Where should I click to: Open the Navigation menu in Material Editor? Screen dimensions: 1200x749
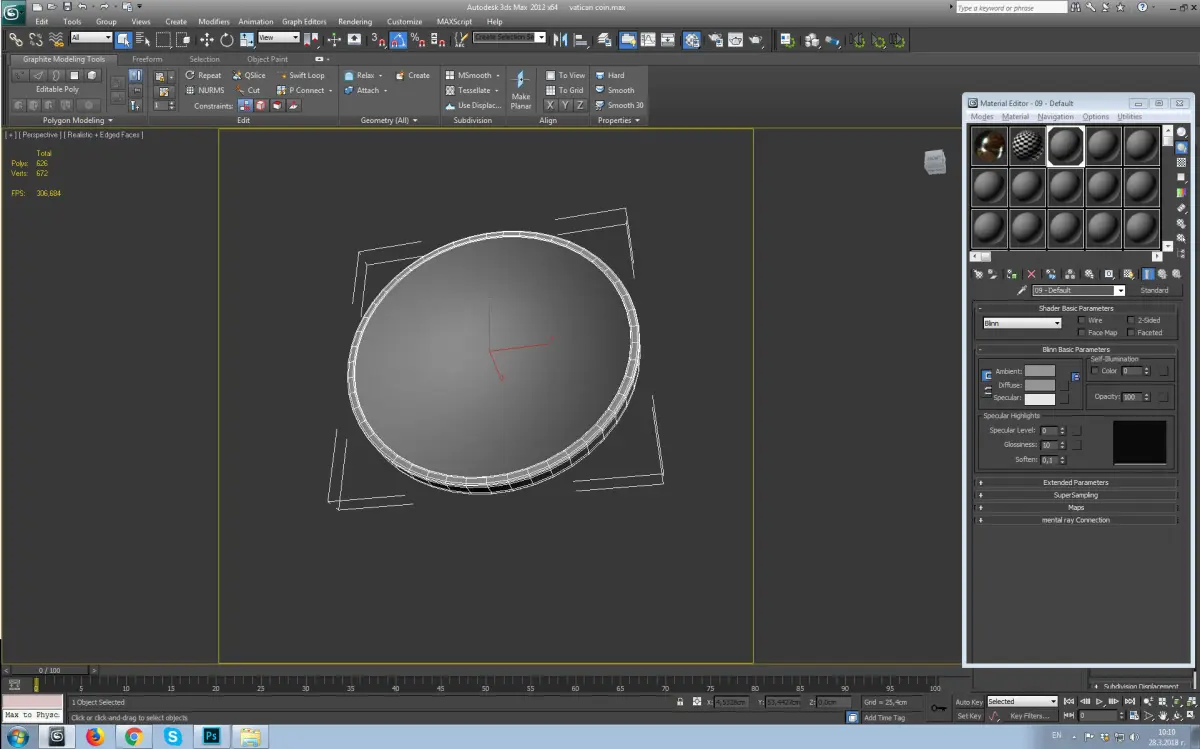(x=1055, y=117)
